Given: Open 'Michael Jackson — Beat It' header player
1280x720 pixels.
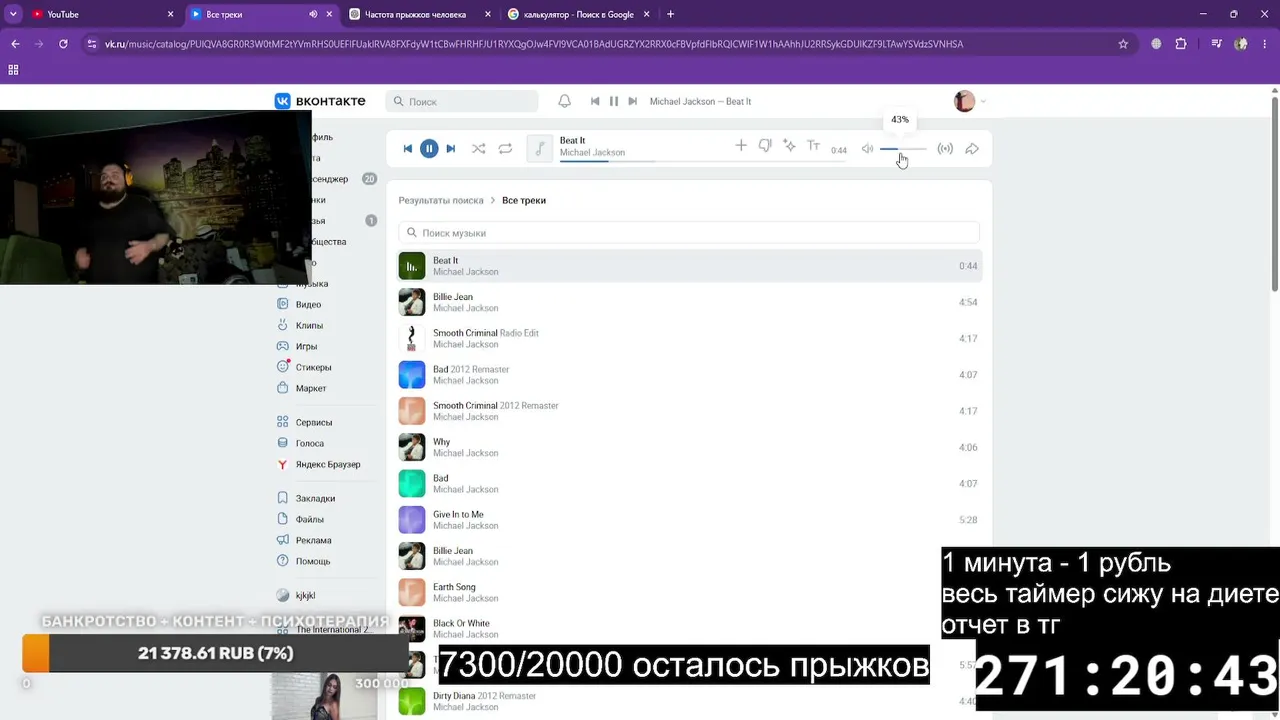Looking at the screenshot, I should click(700, 101).
